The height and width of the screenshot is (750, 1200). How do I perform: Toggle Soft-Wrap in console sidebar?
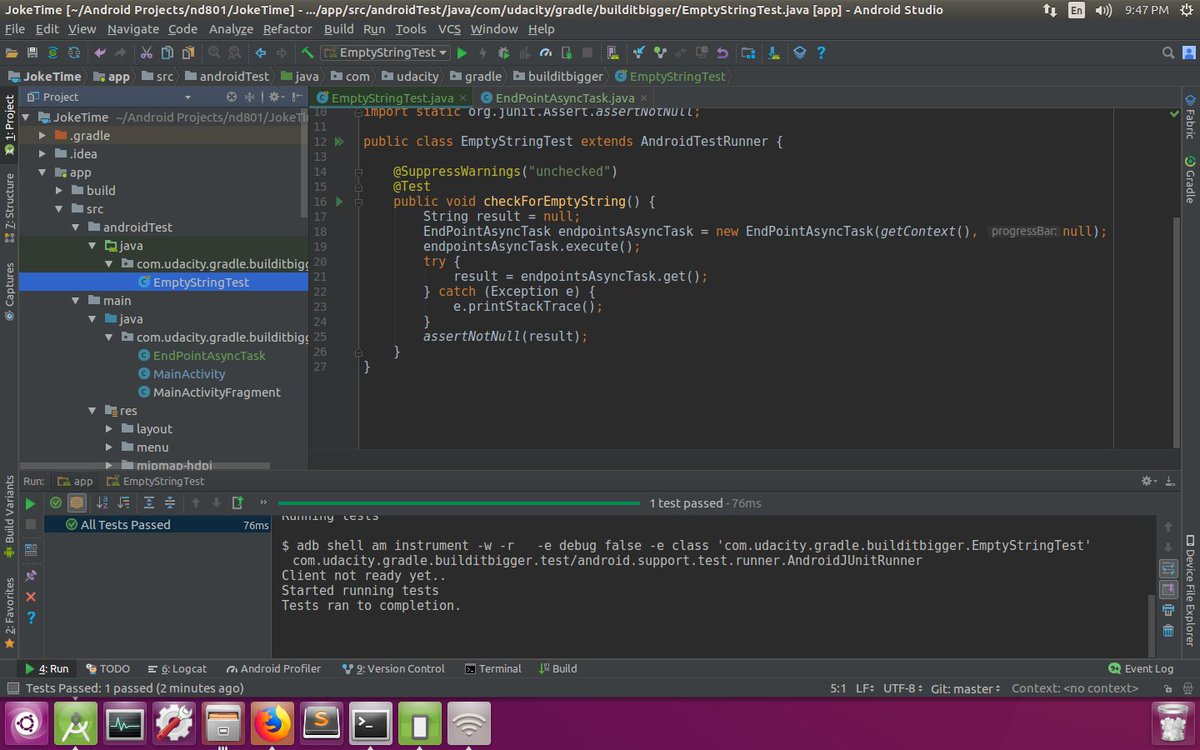click(1168, 567)
